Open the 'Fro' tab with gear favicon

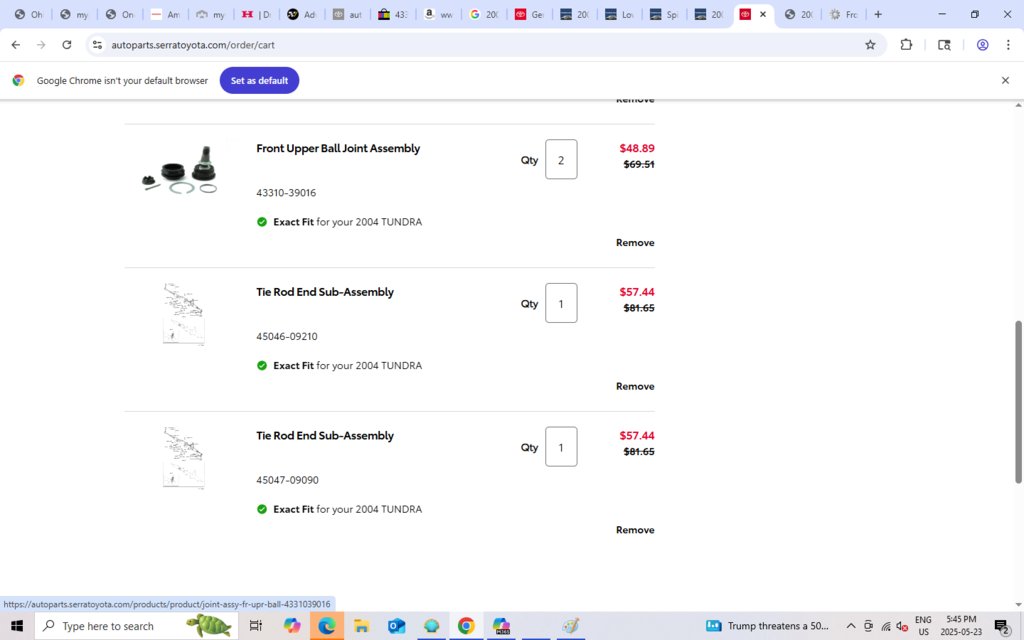843,14
